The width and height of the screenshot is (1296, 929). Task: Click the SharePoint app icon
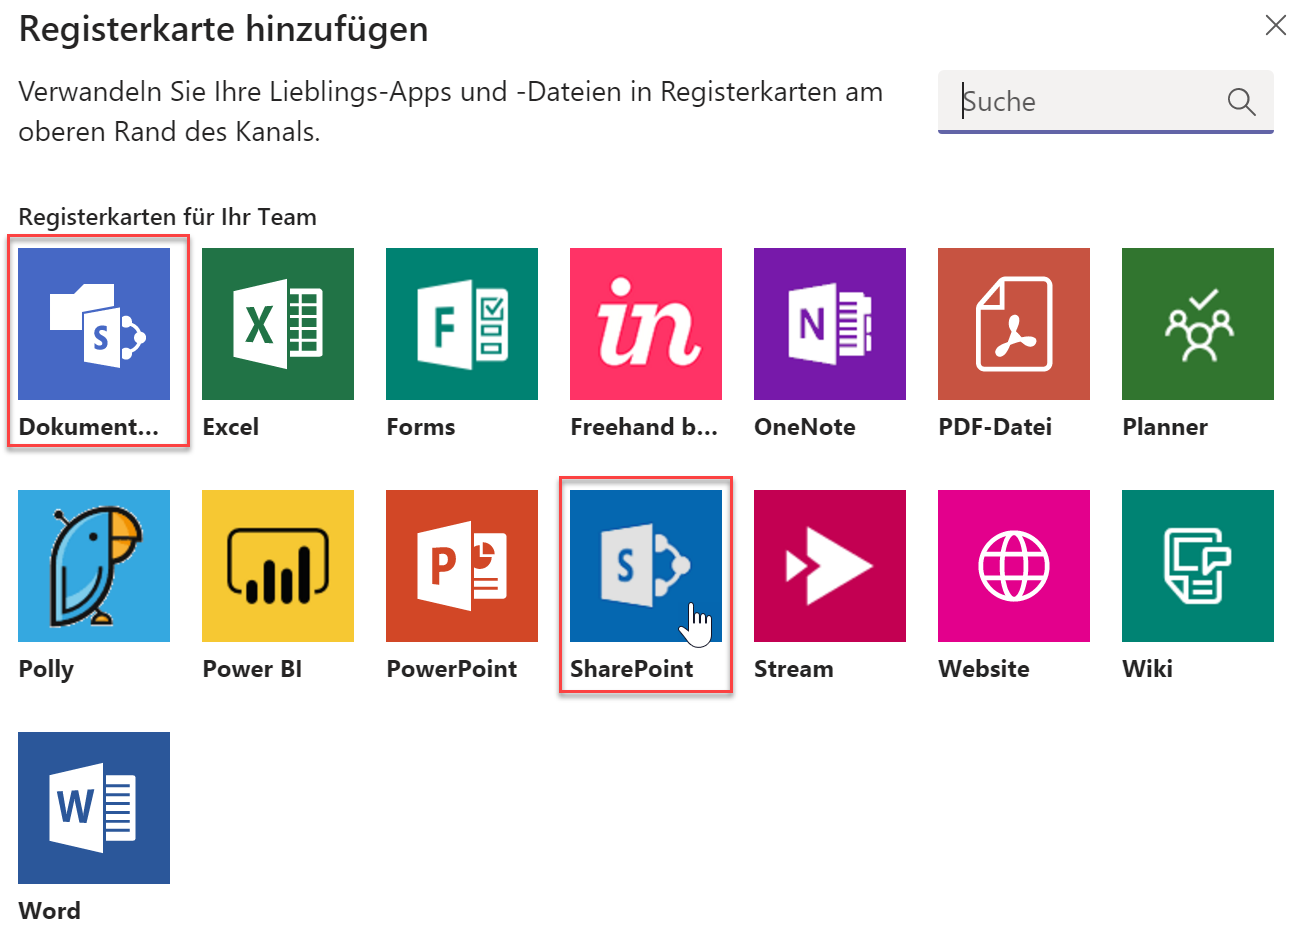pyautogui.click(x=646, y=566)
